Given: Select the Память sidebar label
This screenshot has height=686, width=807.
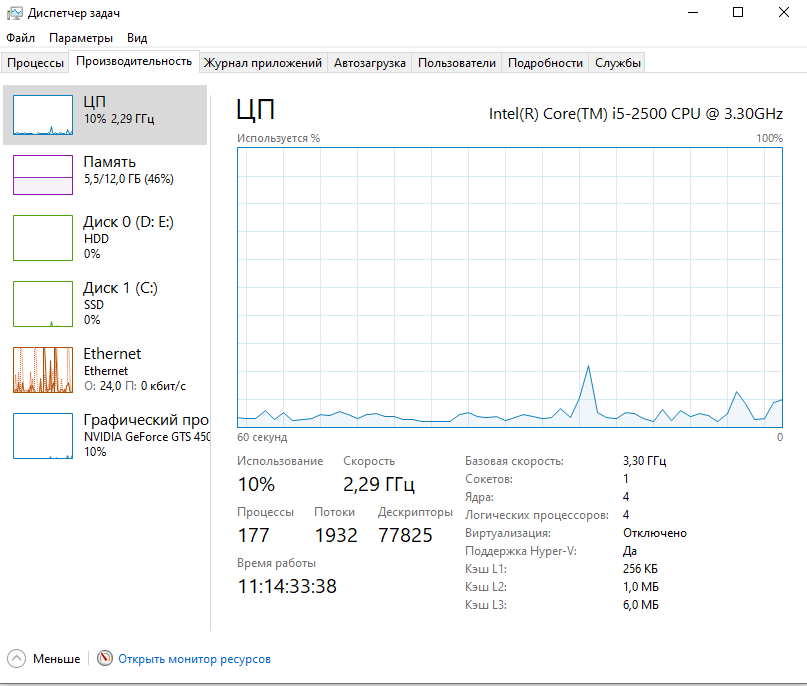Looking at the screenshot, I should (110, 162).
